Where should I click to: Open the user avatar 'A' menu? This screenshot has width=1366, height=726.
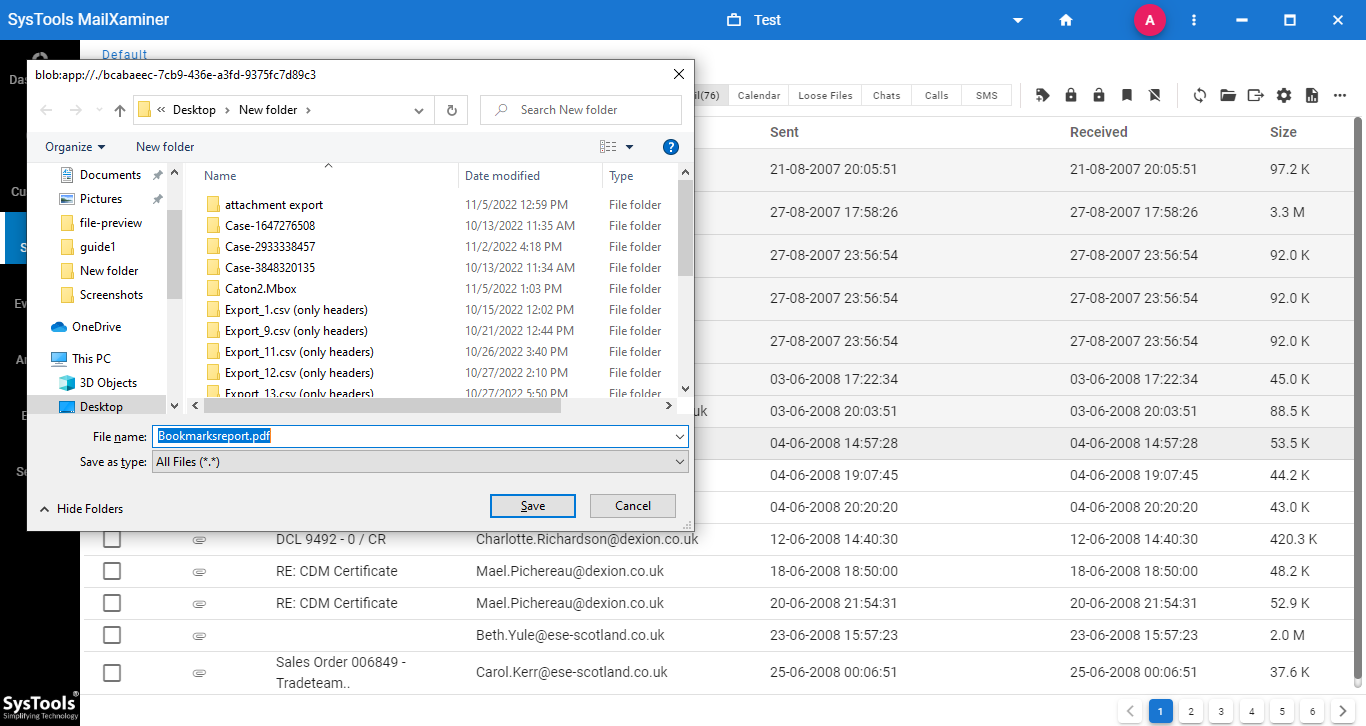coord(1150,20)
